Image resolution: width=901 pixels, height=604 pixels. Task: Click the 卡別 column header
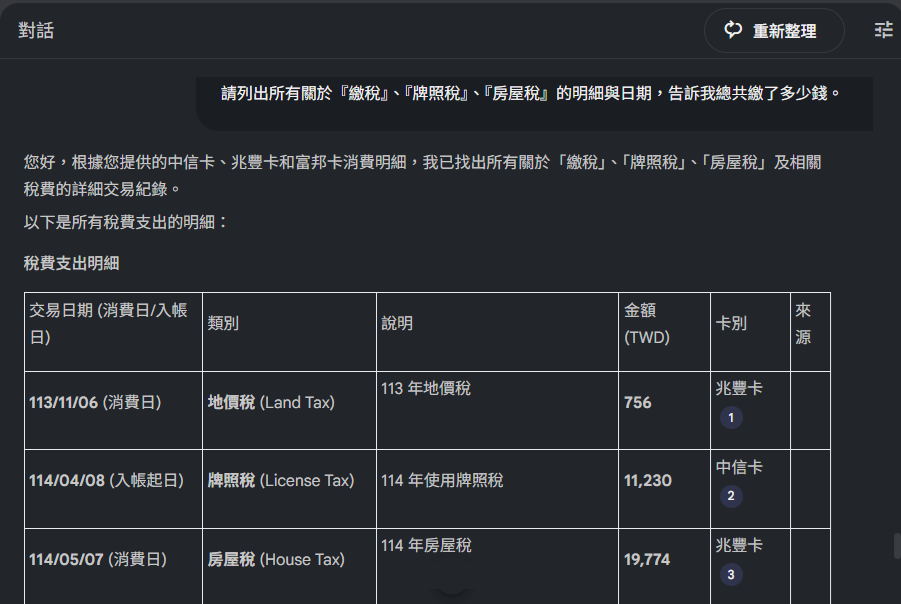click(750, 332)
